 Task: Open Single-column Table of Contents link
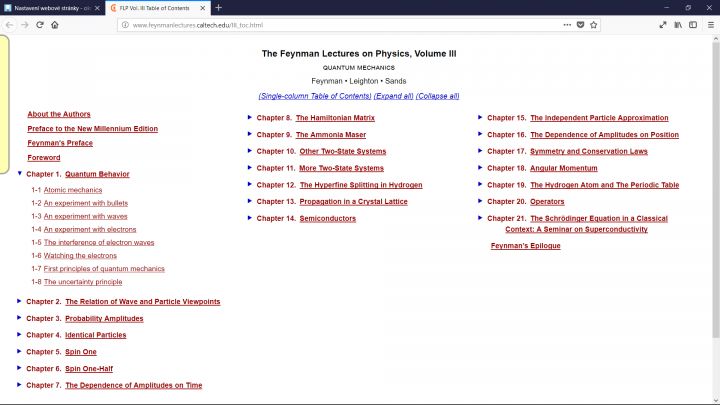[x=315, y=96]
